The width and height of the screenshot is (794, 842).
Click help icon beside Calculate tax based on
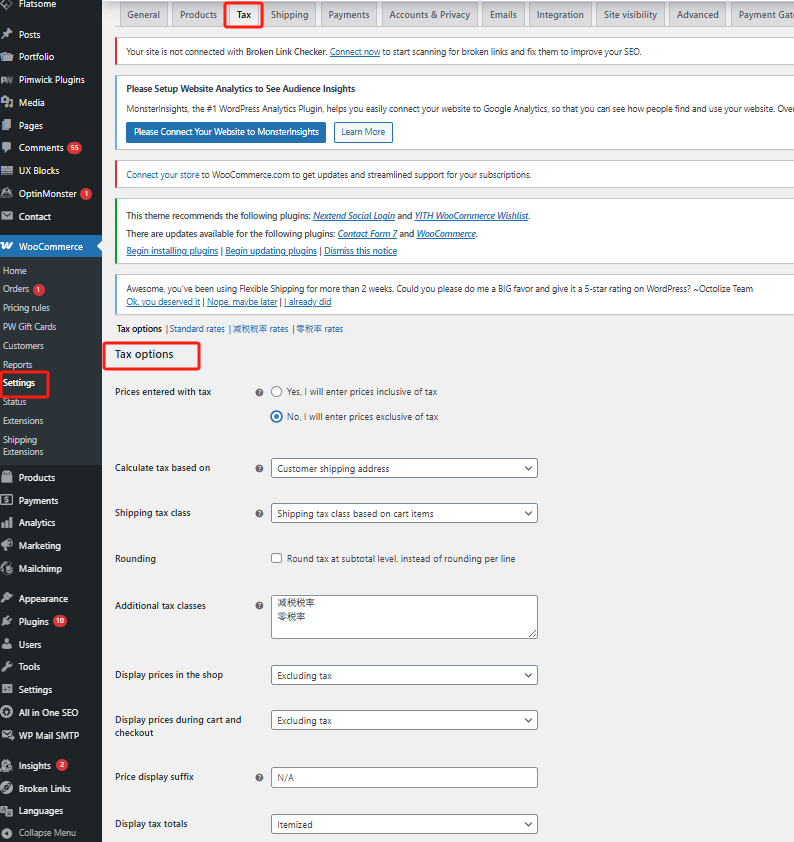click(x=259, y=468)
